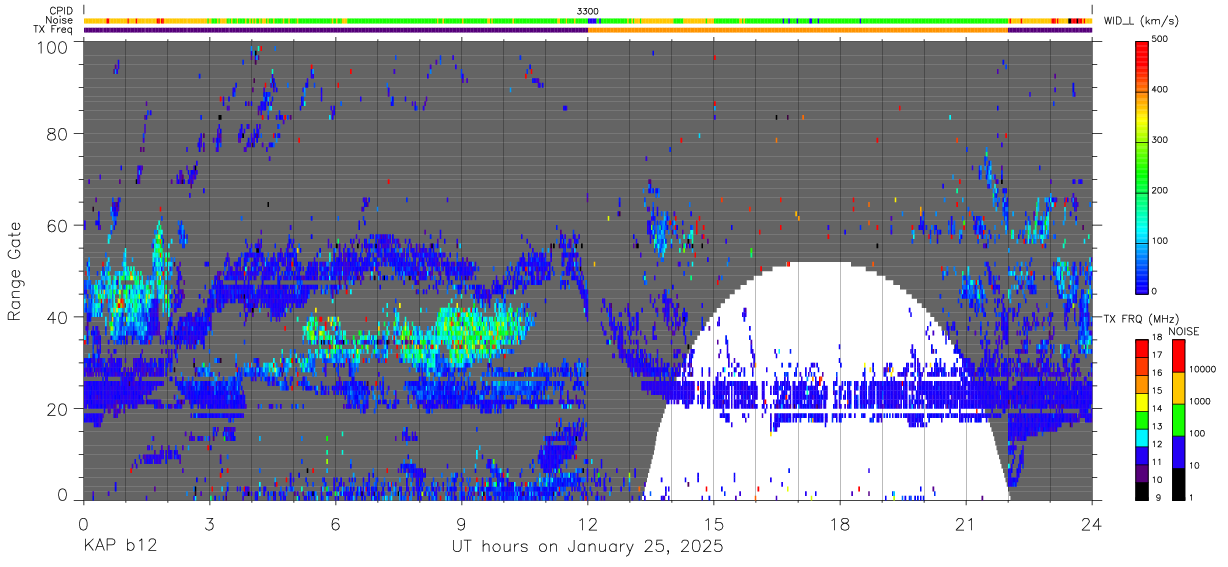Viewport: 1228px width, 567px height.
Task: Click the 3300 CPID value above the plot
Action: click(588, 11)
